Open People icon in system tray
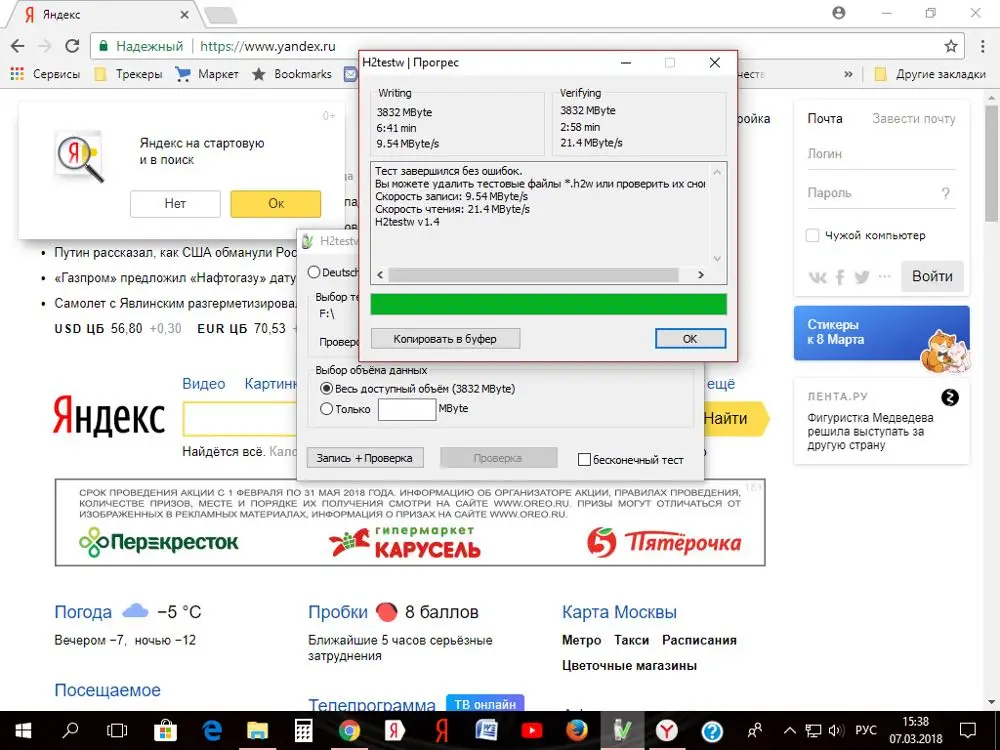Screen dimensions: 1000x750 pyautogui.click(x=755, y=731)
